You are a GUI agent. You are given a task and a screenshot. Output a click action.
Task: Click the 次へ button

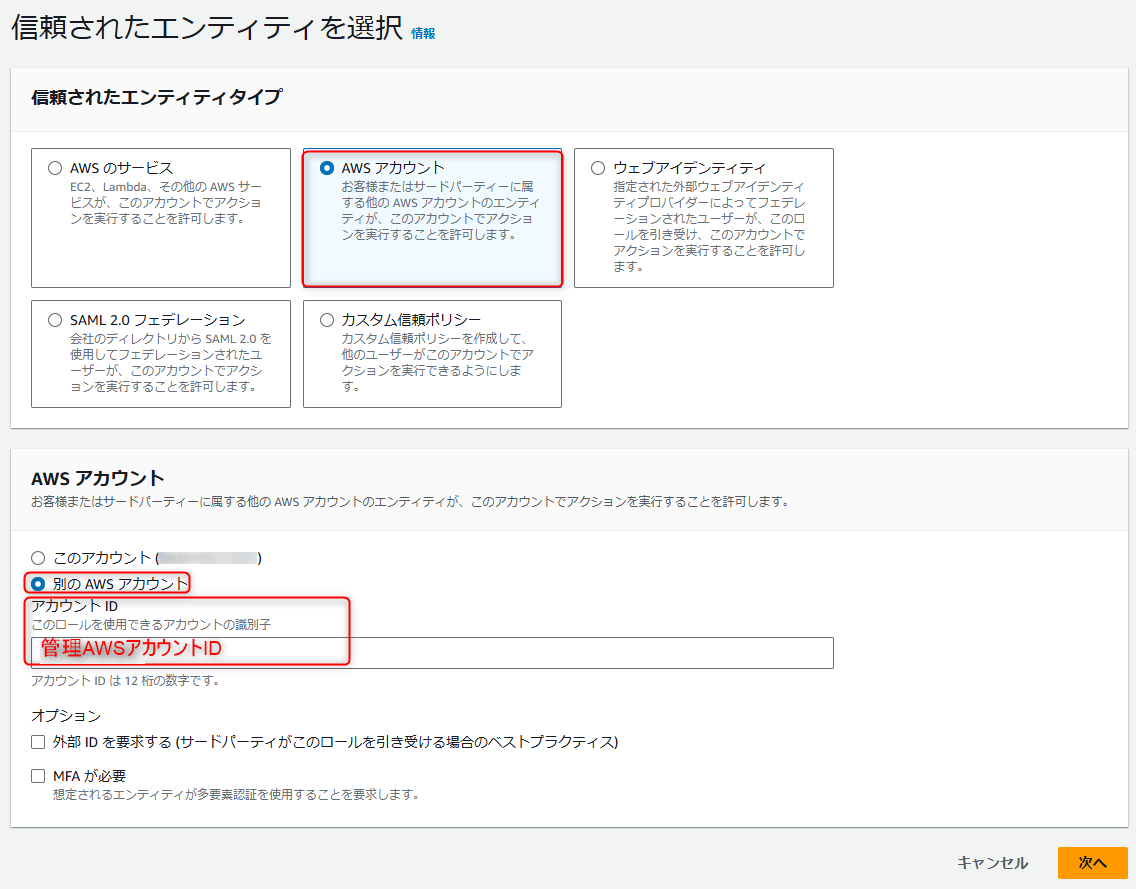click(x=1093, y=863)
